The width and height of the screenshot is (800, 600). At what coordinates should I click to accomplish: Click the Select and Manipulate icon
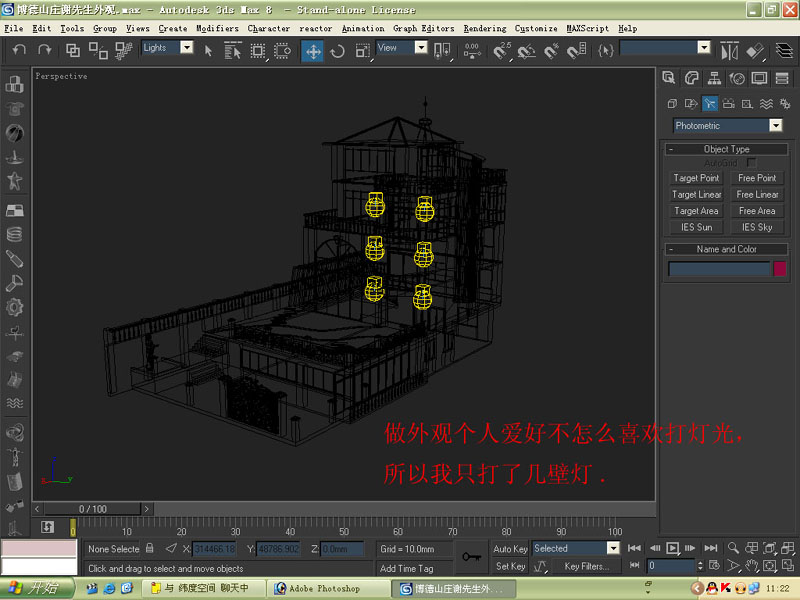click(471, 51)
